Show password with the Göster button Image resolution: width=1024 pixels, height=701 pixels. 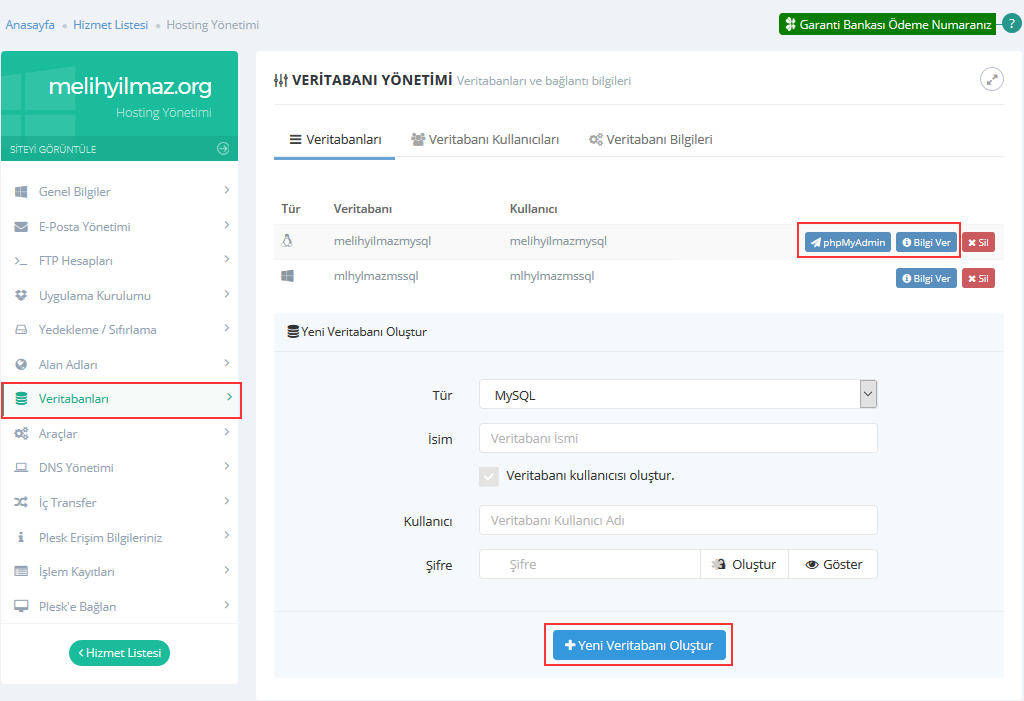pos(833,564)
